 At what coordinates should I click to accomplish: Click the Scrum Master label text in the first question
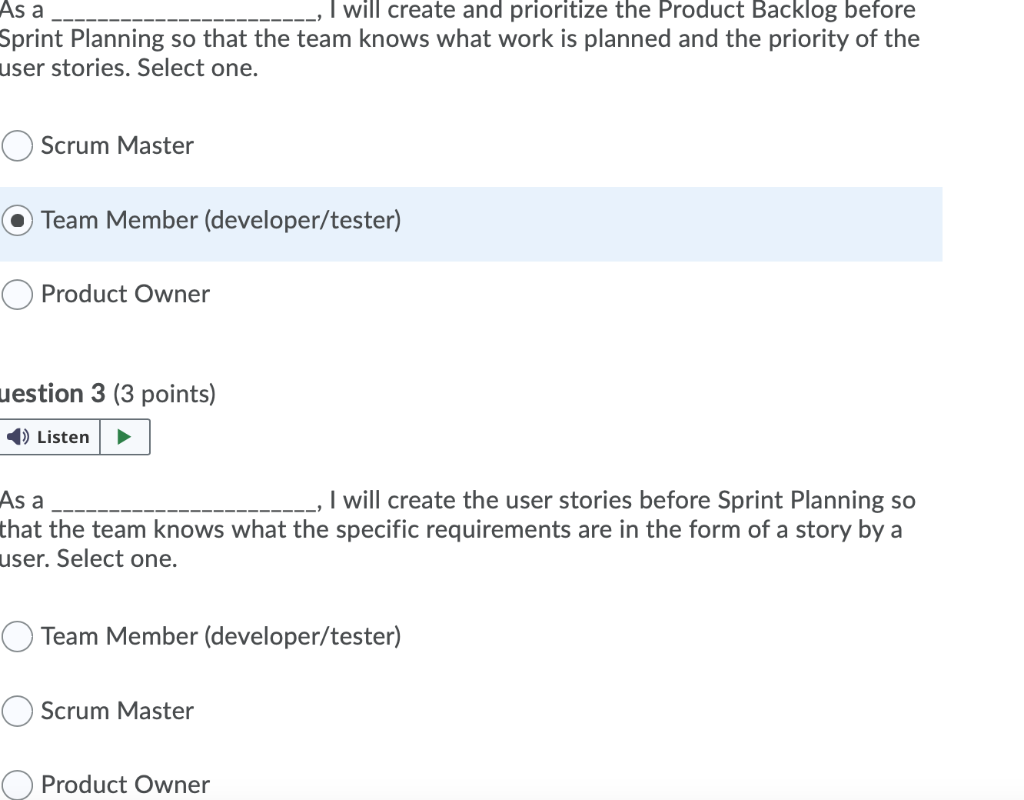pyautogui.click(x=116, y=146)
